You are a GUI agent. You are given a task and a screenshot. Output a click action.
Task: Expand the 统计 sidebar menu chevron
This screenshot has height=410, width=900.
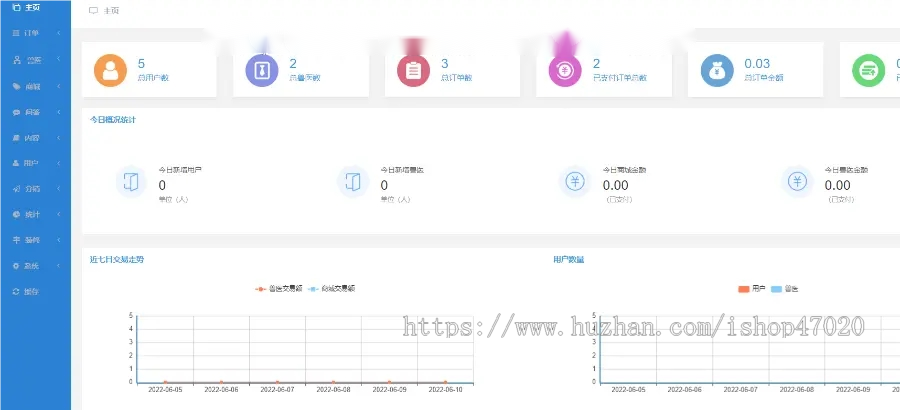59,214
